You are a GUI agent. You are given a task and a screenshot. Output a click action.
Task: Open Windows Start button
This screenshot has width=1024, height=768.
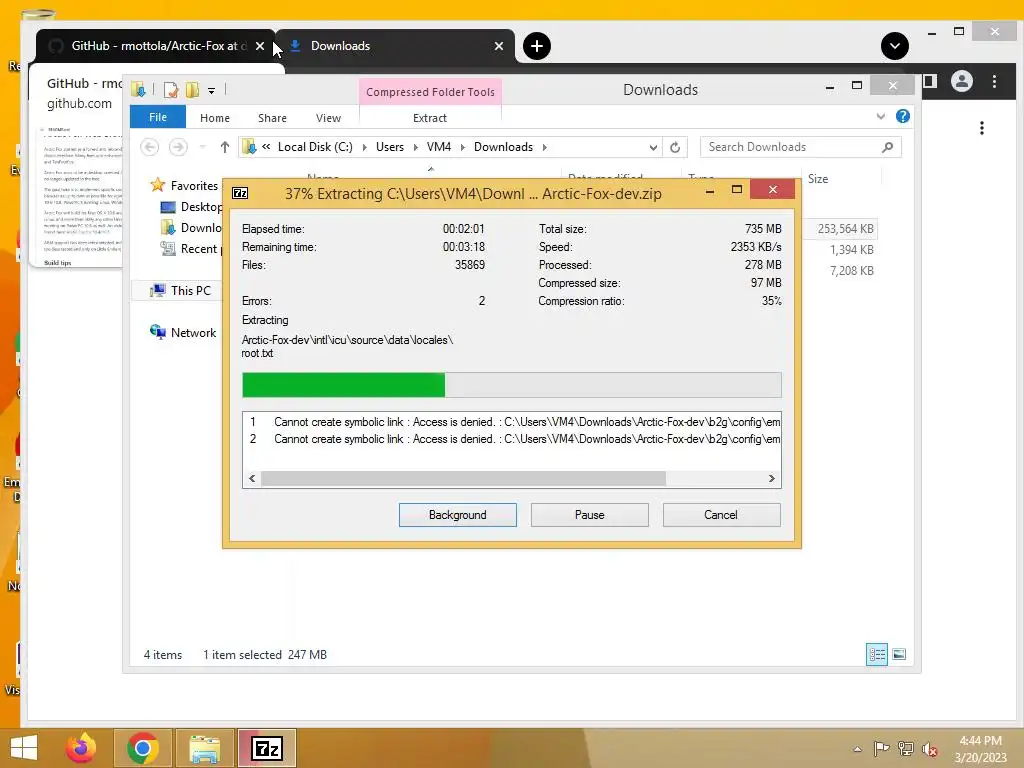pyautogui.click(x=24, y=748)
